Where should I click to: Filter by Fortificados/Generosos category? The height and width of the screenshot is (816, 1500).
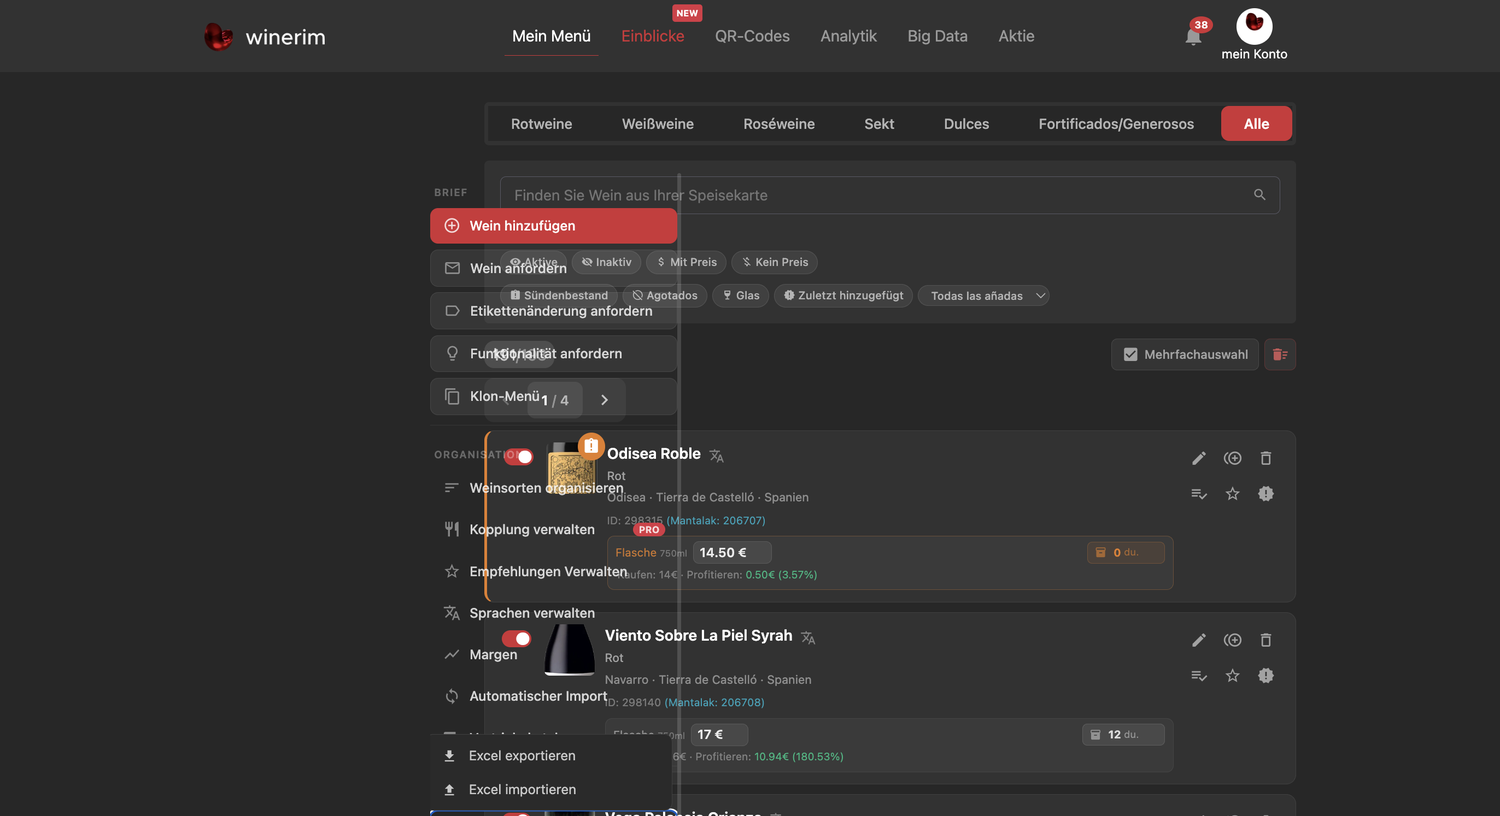1116,124
